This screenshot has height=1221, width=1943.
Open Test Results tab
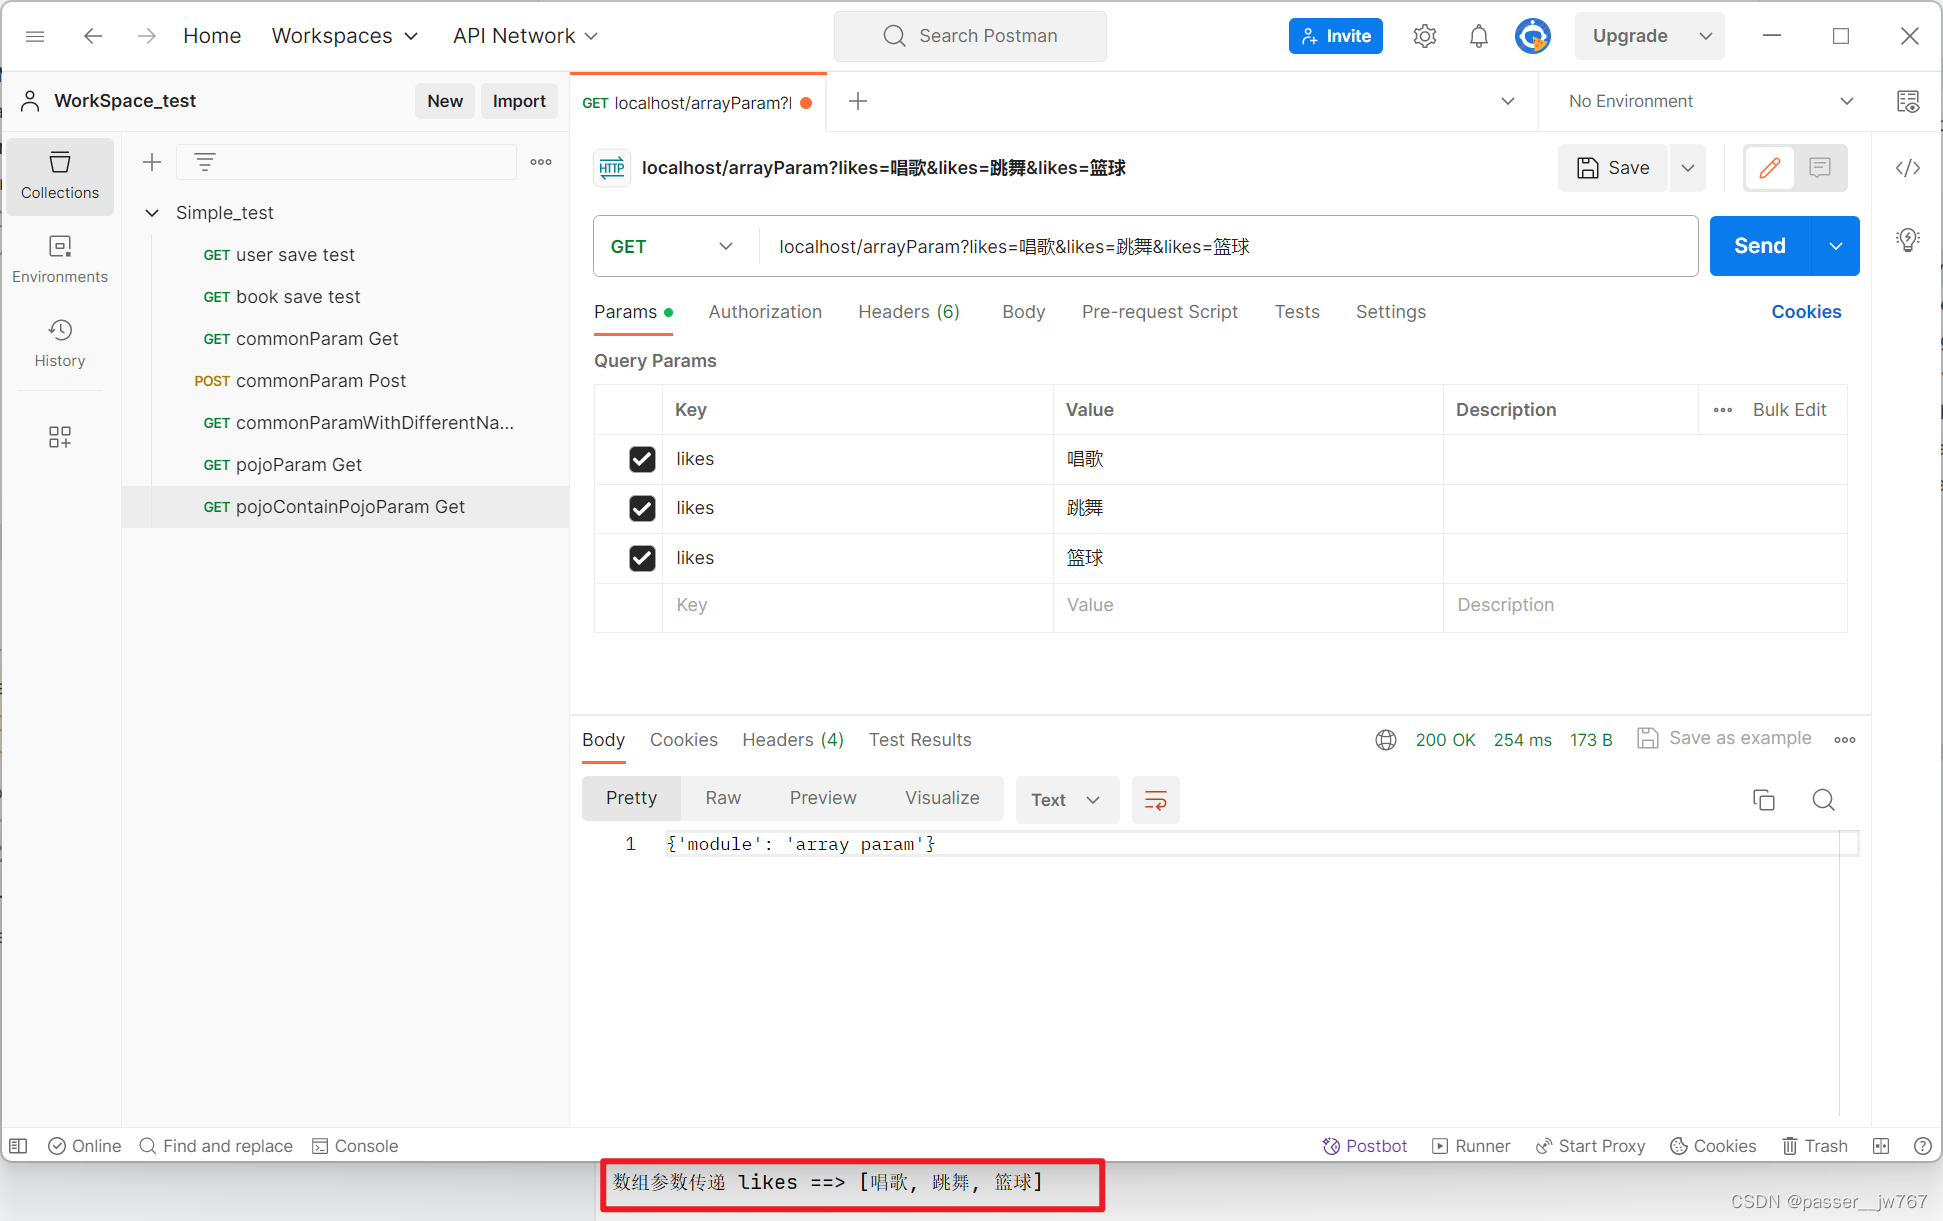tap(920, 740)
